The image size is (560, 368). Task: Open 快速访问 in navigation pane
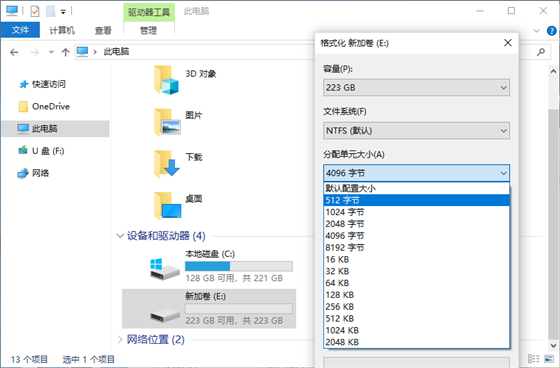click(42, 84)
